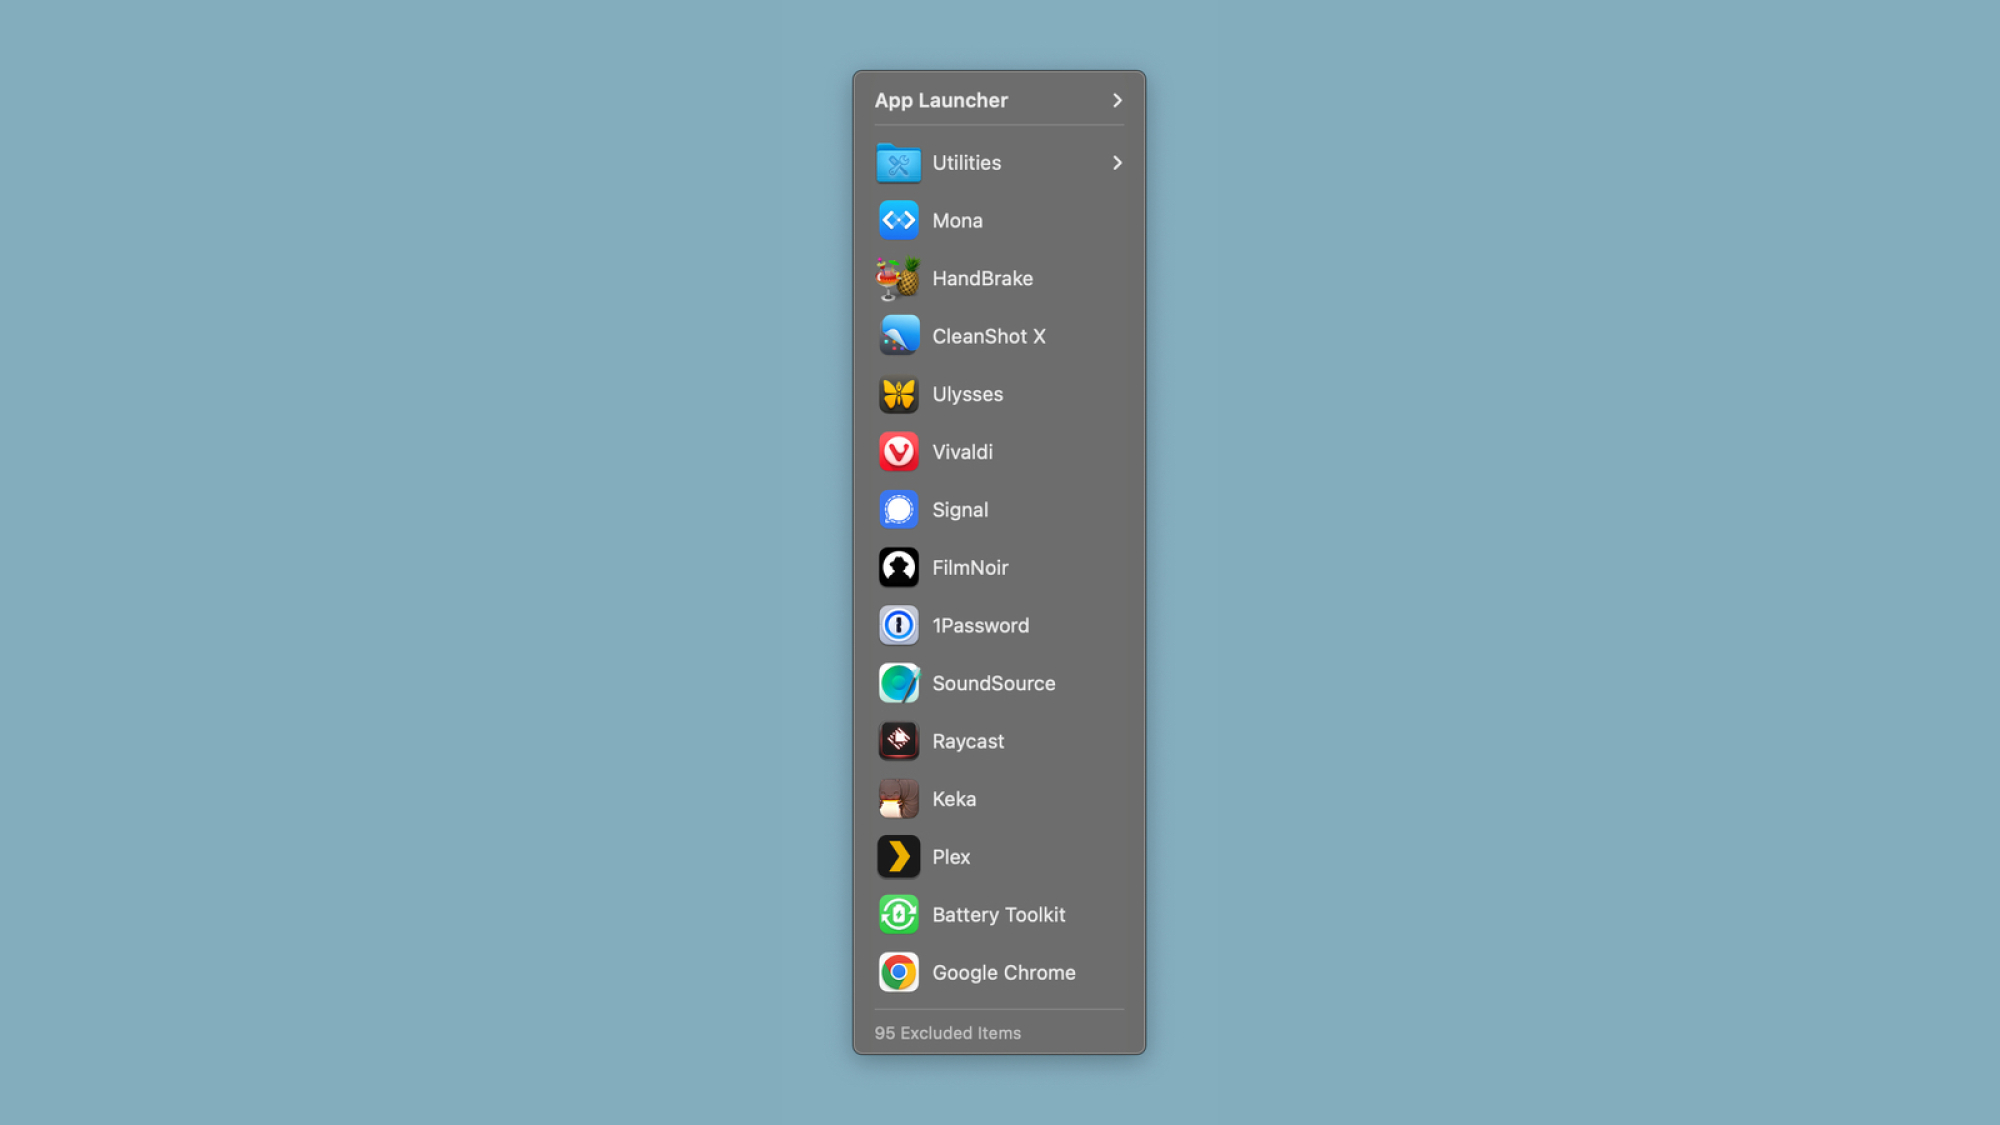Click the Raycast text label
The width and height of the screenshot is (2000, 1125).
[968, 742]
